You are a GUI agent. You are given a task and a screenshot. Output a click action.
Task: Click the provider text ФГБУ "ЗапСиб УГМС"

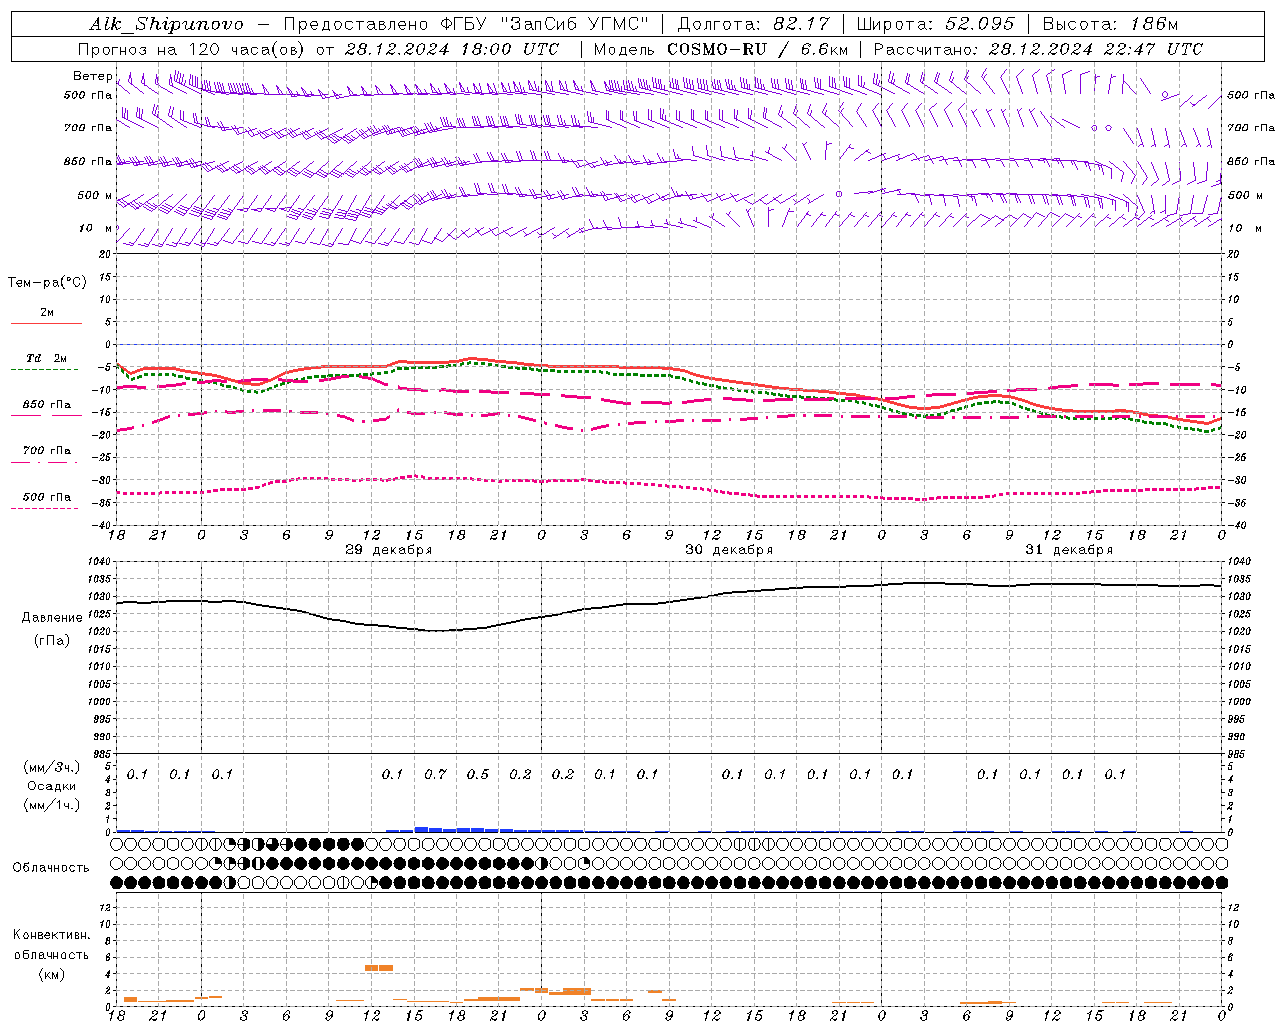[x=544, y=24]
